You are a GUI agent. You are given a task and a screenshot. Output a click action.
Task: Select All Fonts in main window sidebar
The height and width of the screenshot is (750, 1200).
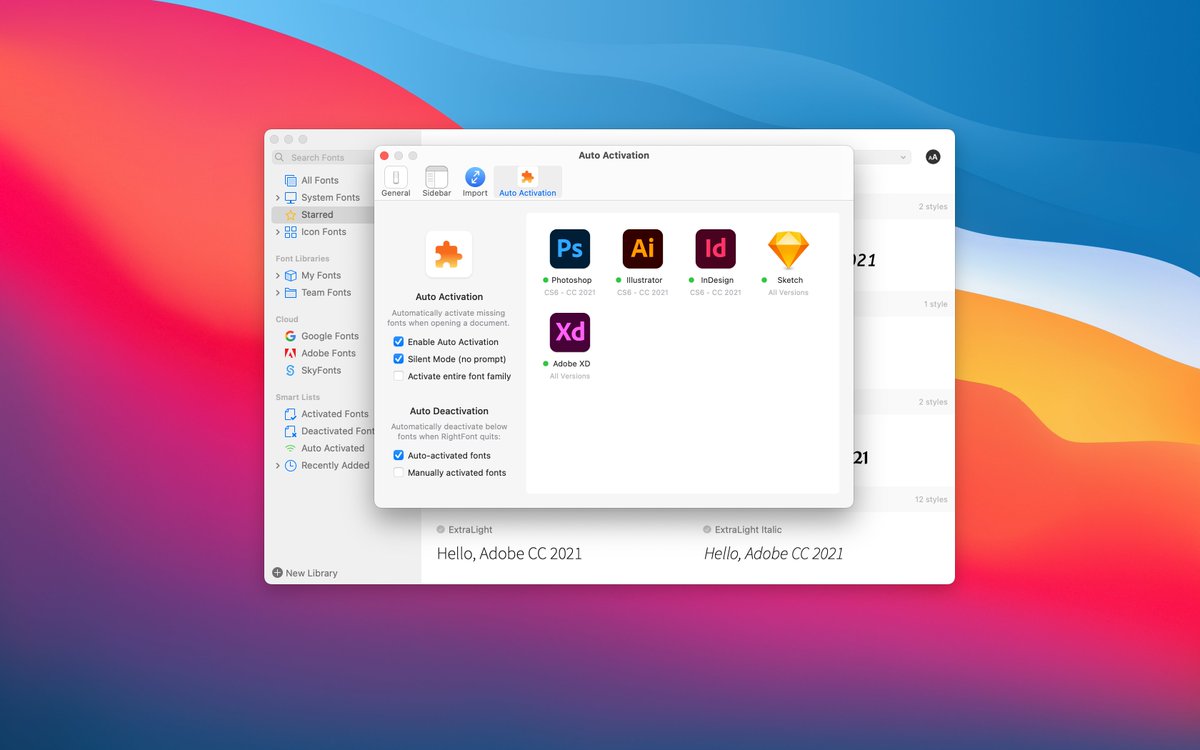[320, 180]
